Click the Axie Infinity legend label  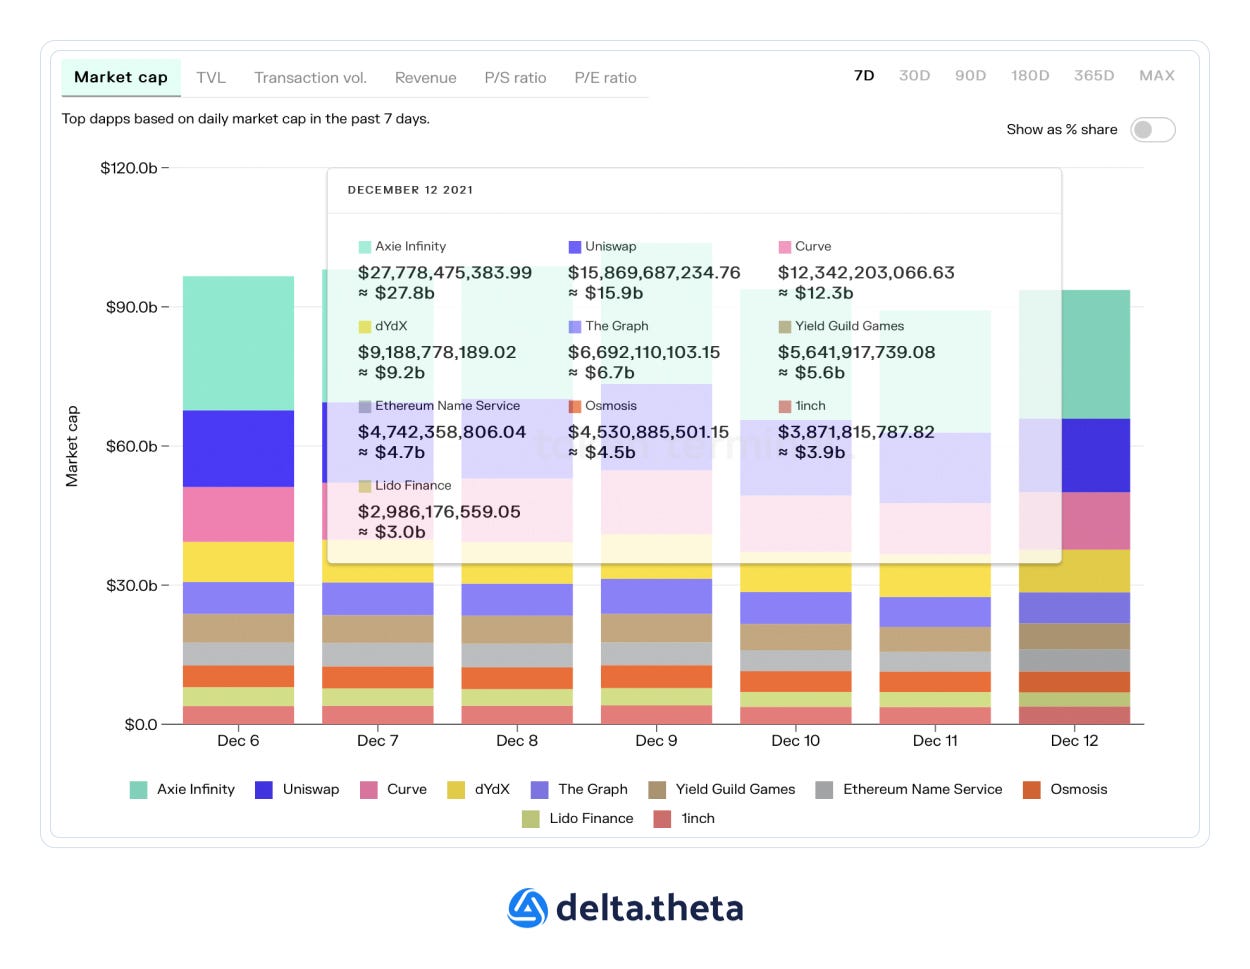[196, 789]
